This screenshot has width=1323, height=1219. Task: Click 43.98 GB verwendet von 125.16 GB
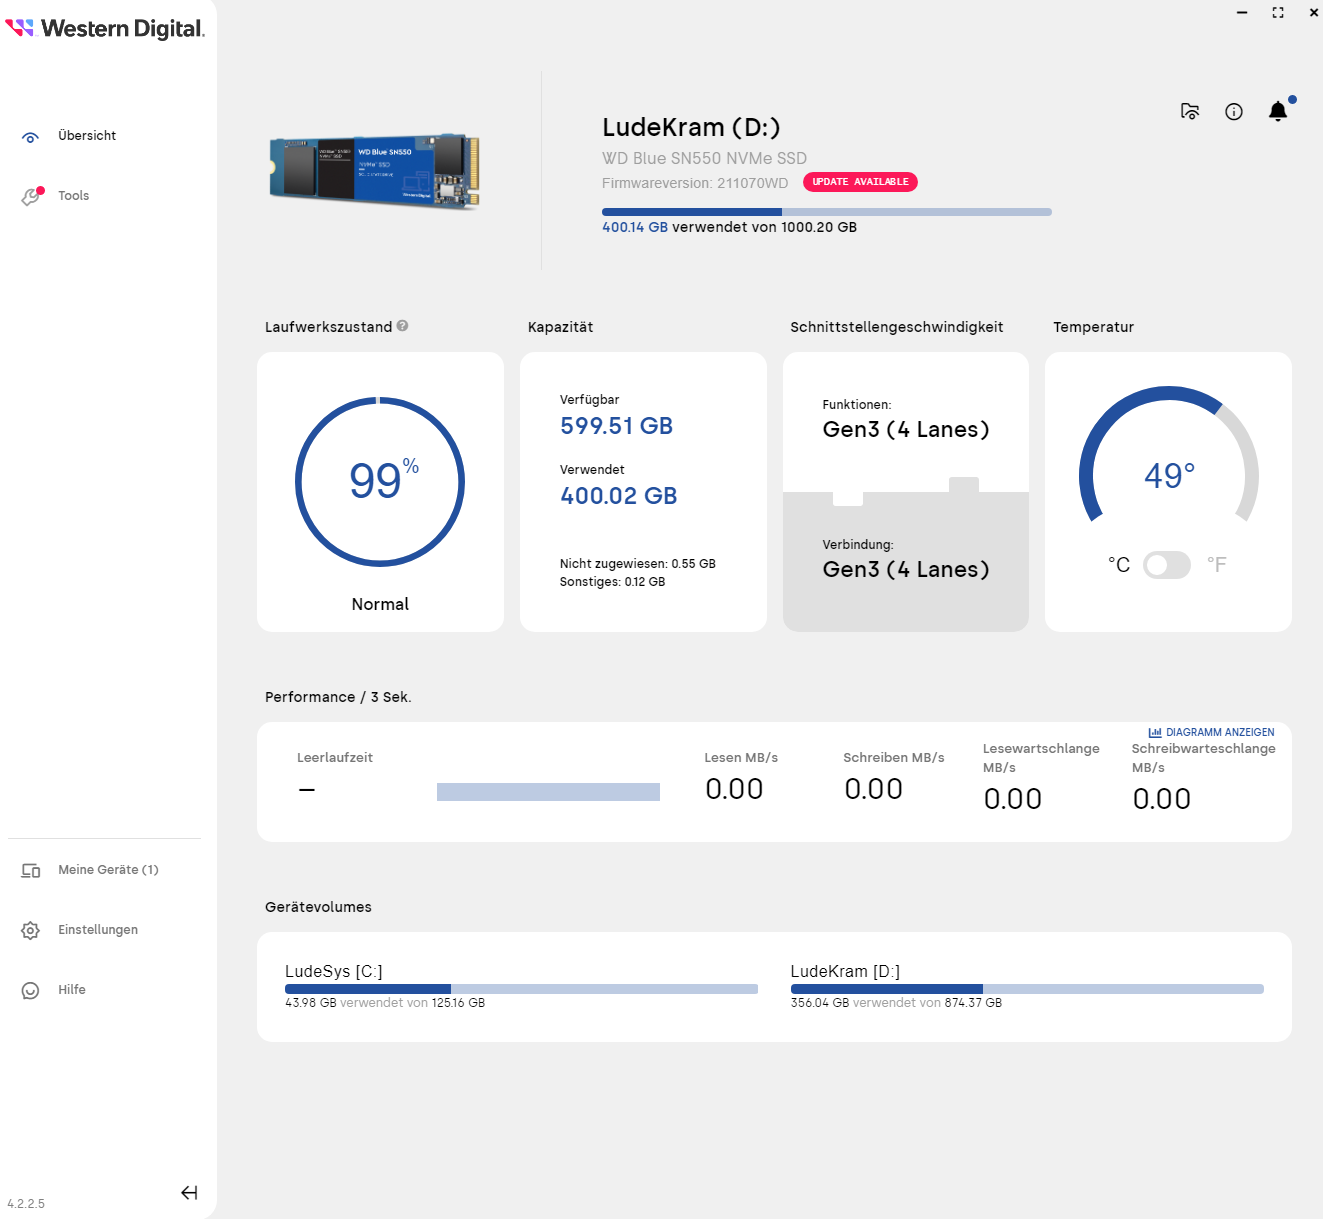pos(385,1003)
